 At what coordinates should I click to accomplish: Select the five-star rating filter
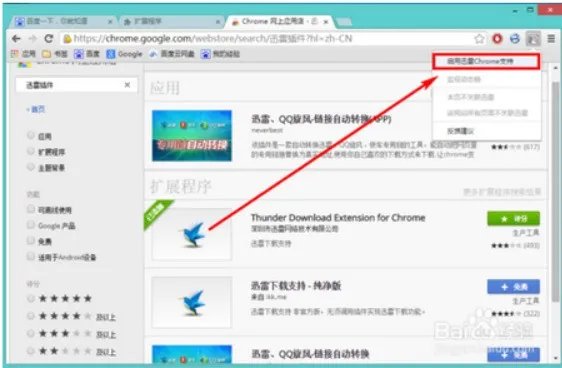31,298
